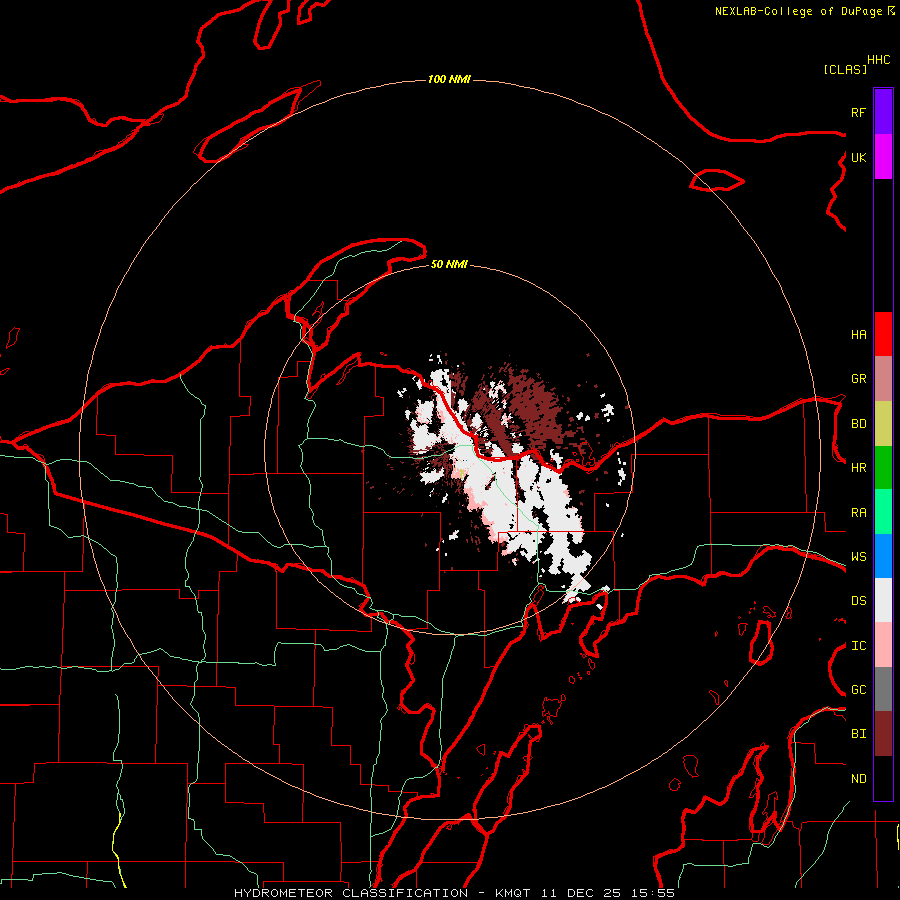
Task: Click the RA light green legend swatch
Action: (x=883, y=512)
